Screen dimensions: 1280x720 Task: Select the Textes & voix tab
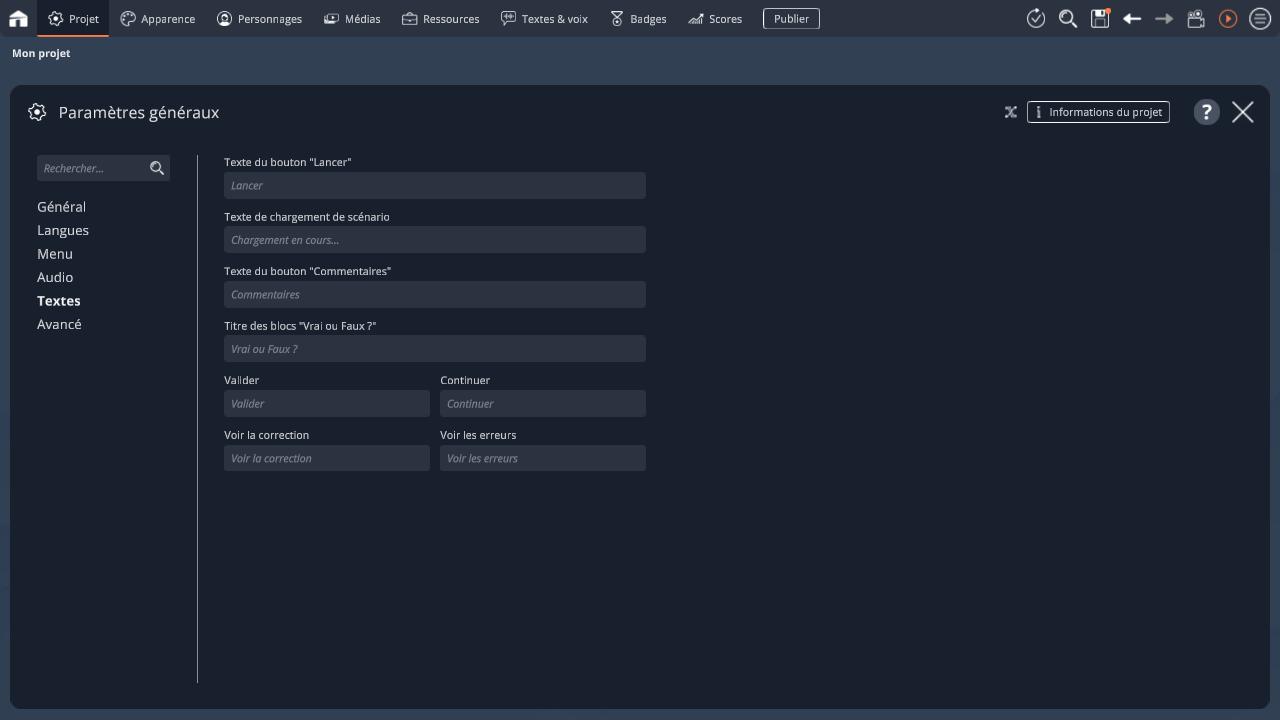544,18
